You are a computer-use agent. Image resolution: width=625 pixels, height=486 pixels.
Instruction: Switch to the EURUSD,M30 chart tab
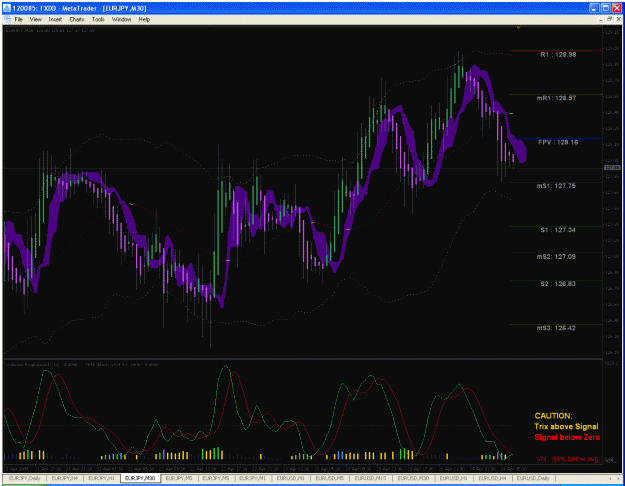pyautogui.click(x=413, y=478)
